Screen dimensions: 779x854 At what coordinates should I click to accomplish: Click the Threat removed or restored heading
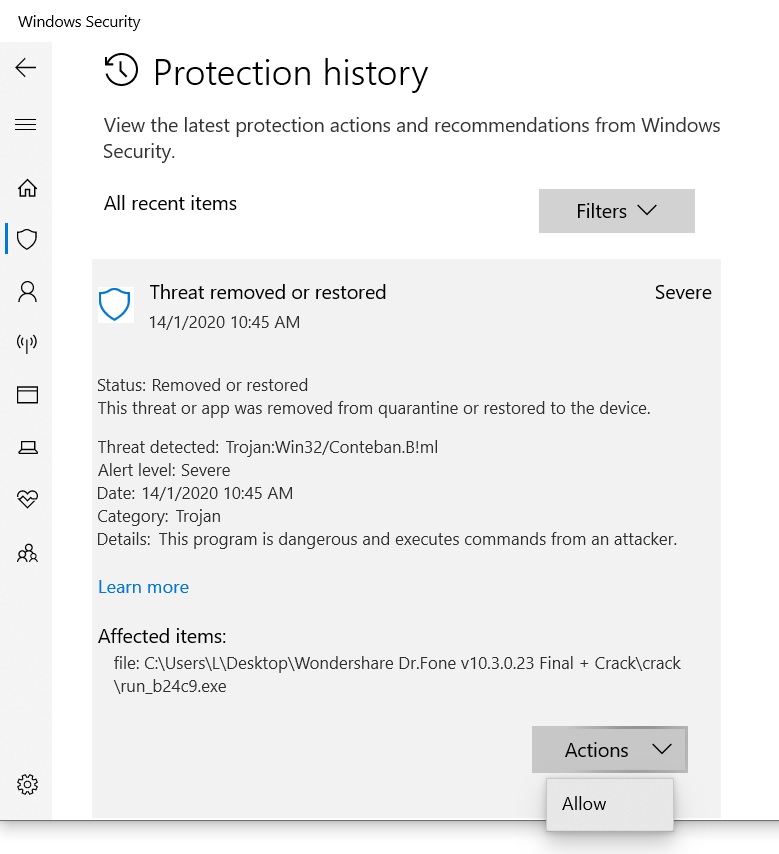click(268, 292)
